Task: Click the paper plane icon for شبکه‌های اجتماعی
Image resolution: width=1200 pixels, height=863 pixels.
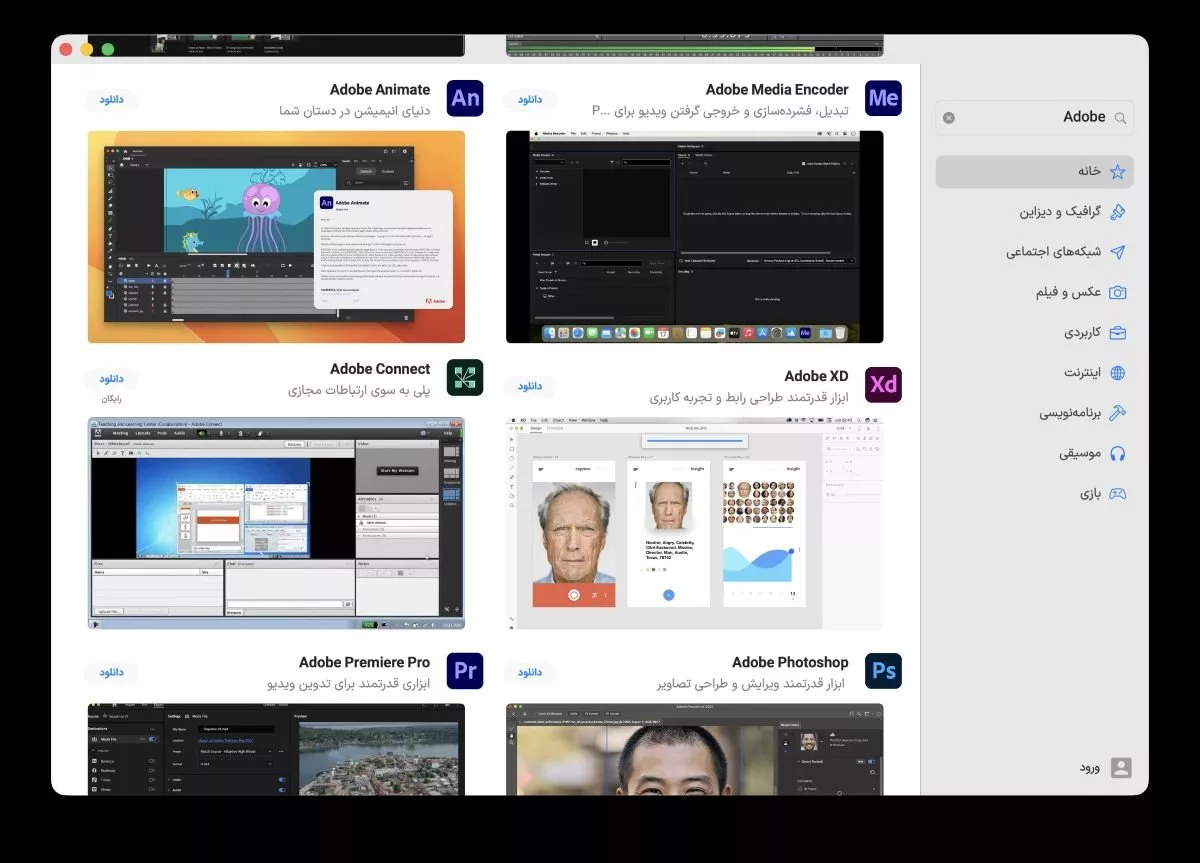Action: pos(1118,252)
